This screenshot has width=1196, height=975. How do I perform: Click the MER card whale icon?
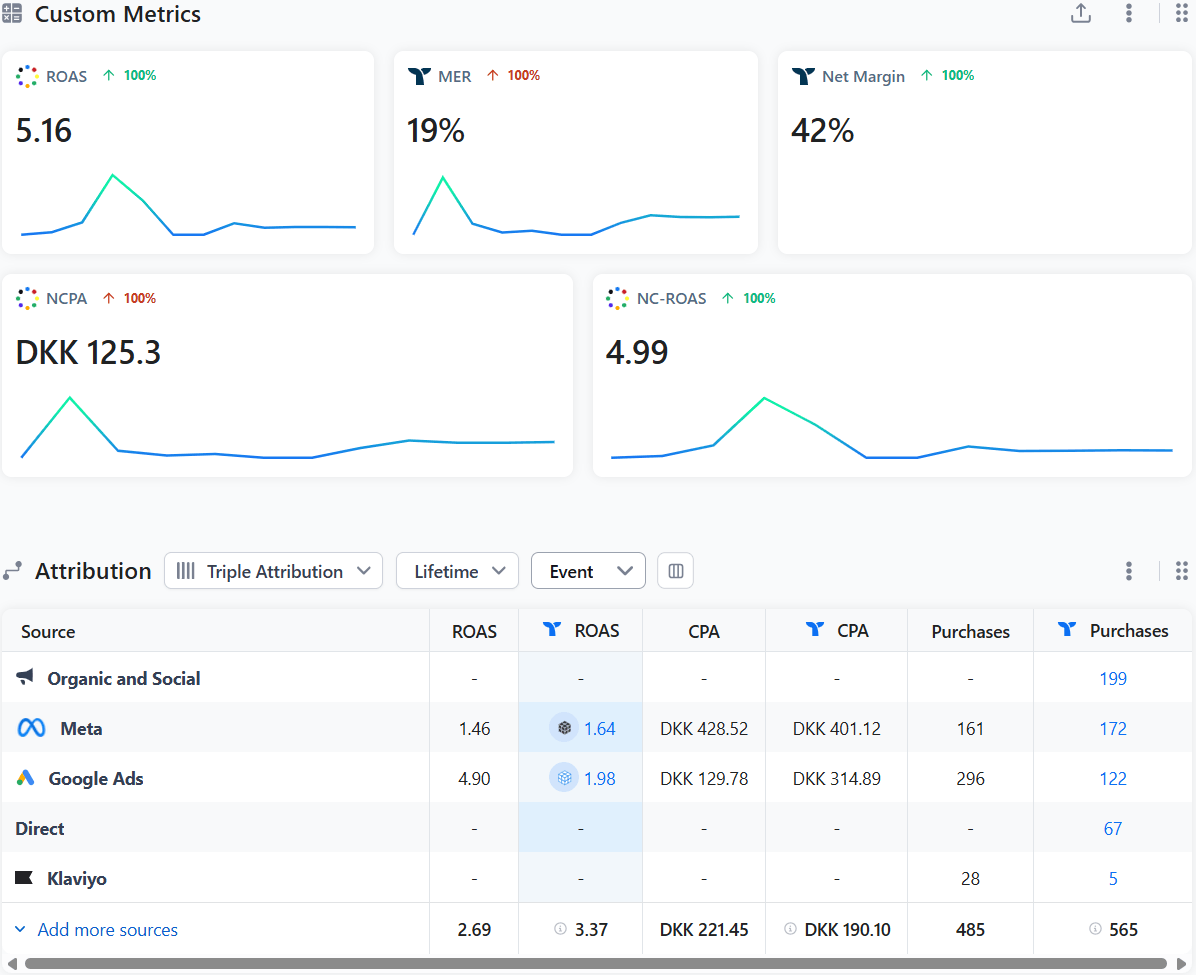coord(419,76)
